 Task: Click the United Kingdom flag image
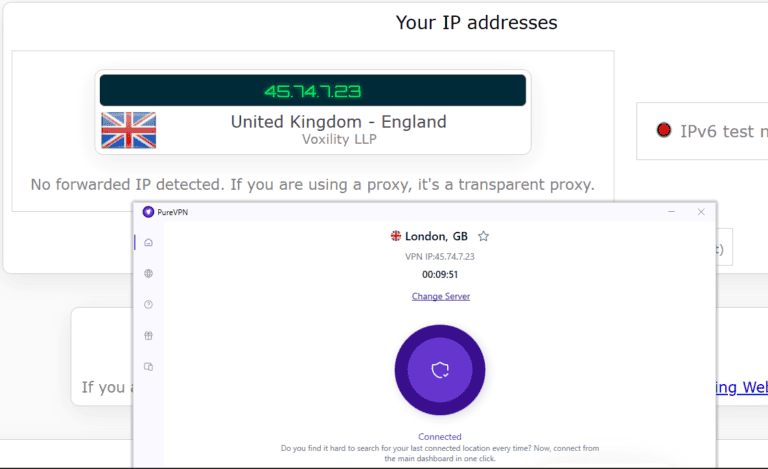pyautogui.click(x=129, y=131)
